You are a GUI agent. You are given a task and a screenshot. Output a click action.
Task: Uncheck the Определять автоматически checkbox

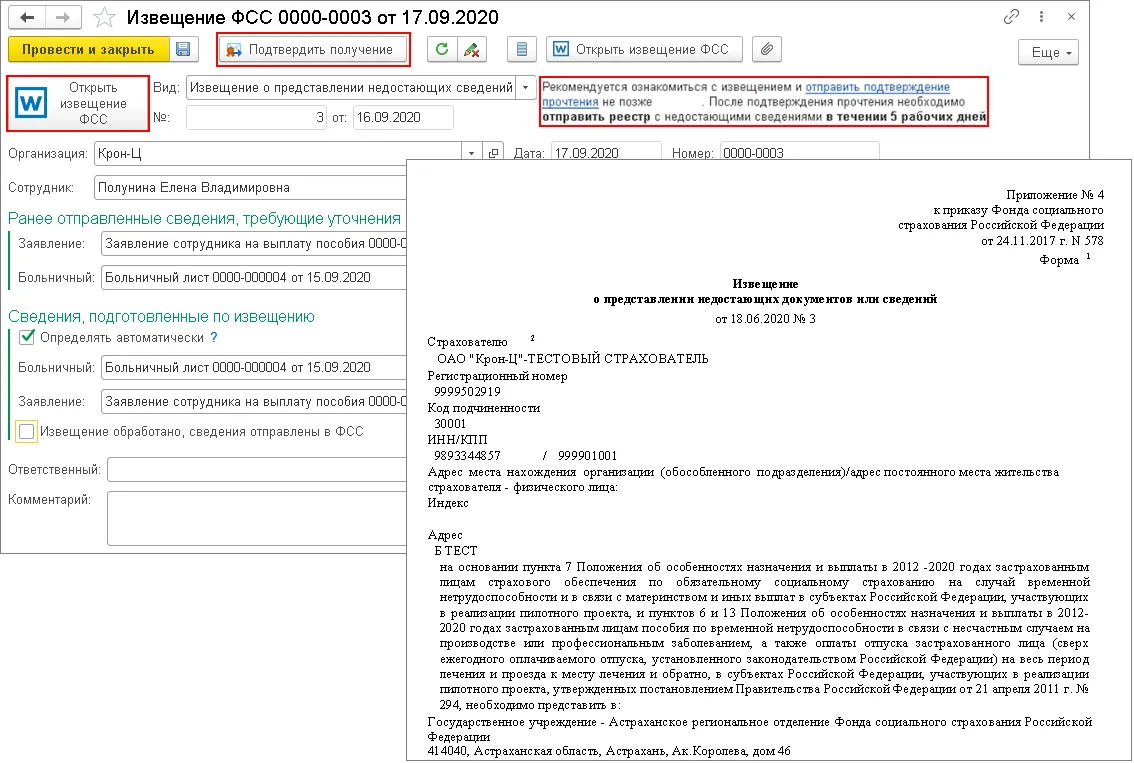[x=27, y=338]
